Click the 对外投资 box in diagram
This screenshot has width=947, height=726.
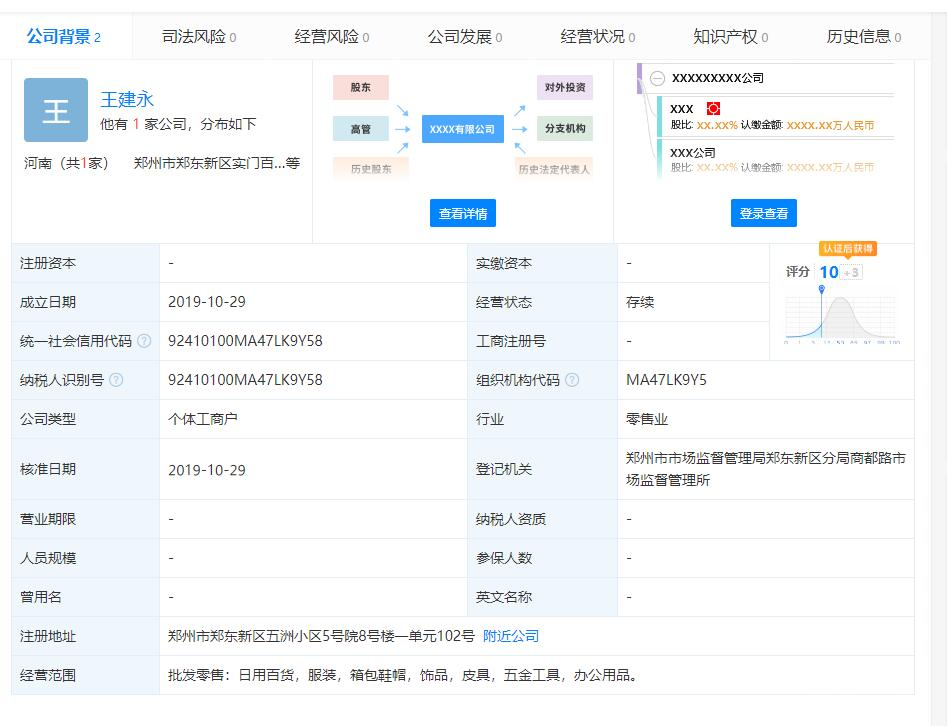564,87
